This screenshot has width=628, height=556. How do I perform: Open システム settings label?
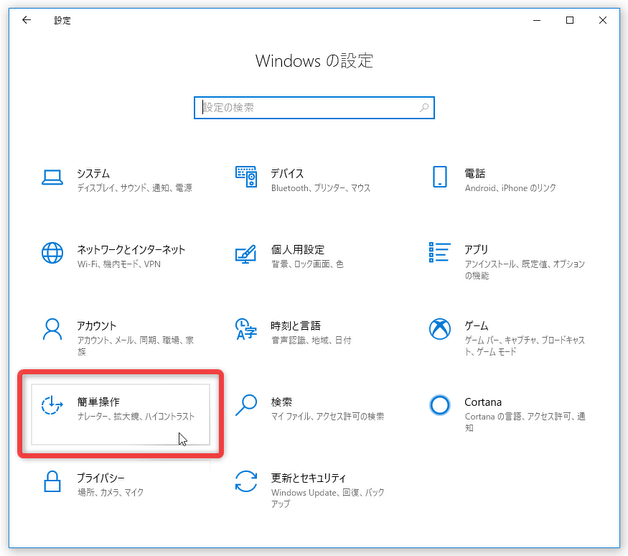click(93, 173)
